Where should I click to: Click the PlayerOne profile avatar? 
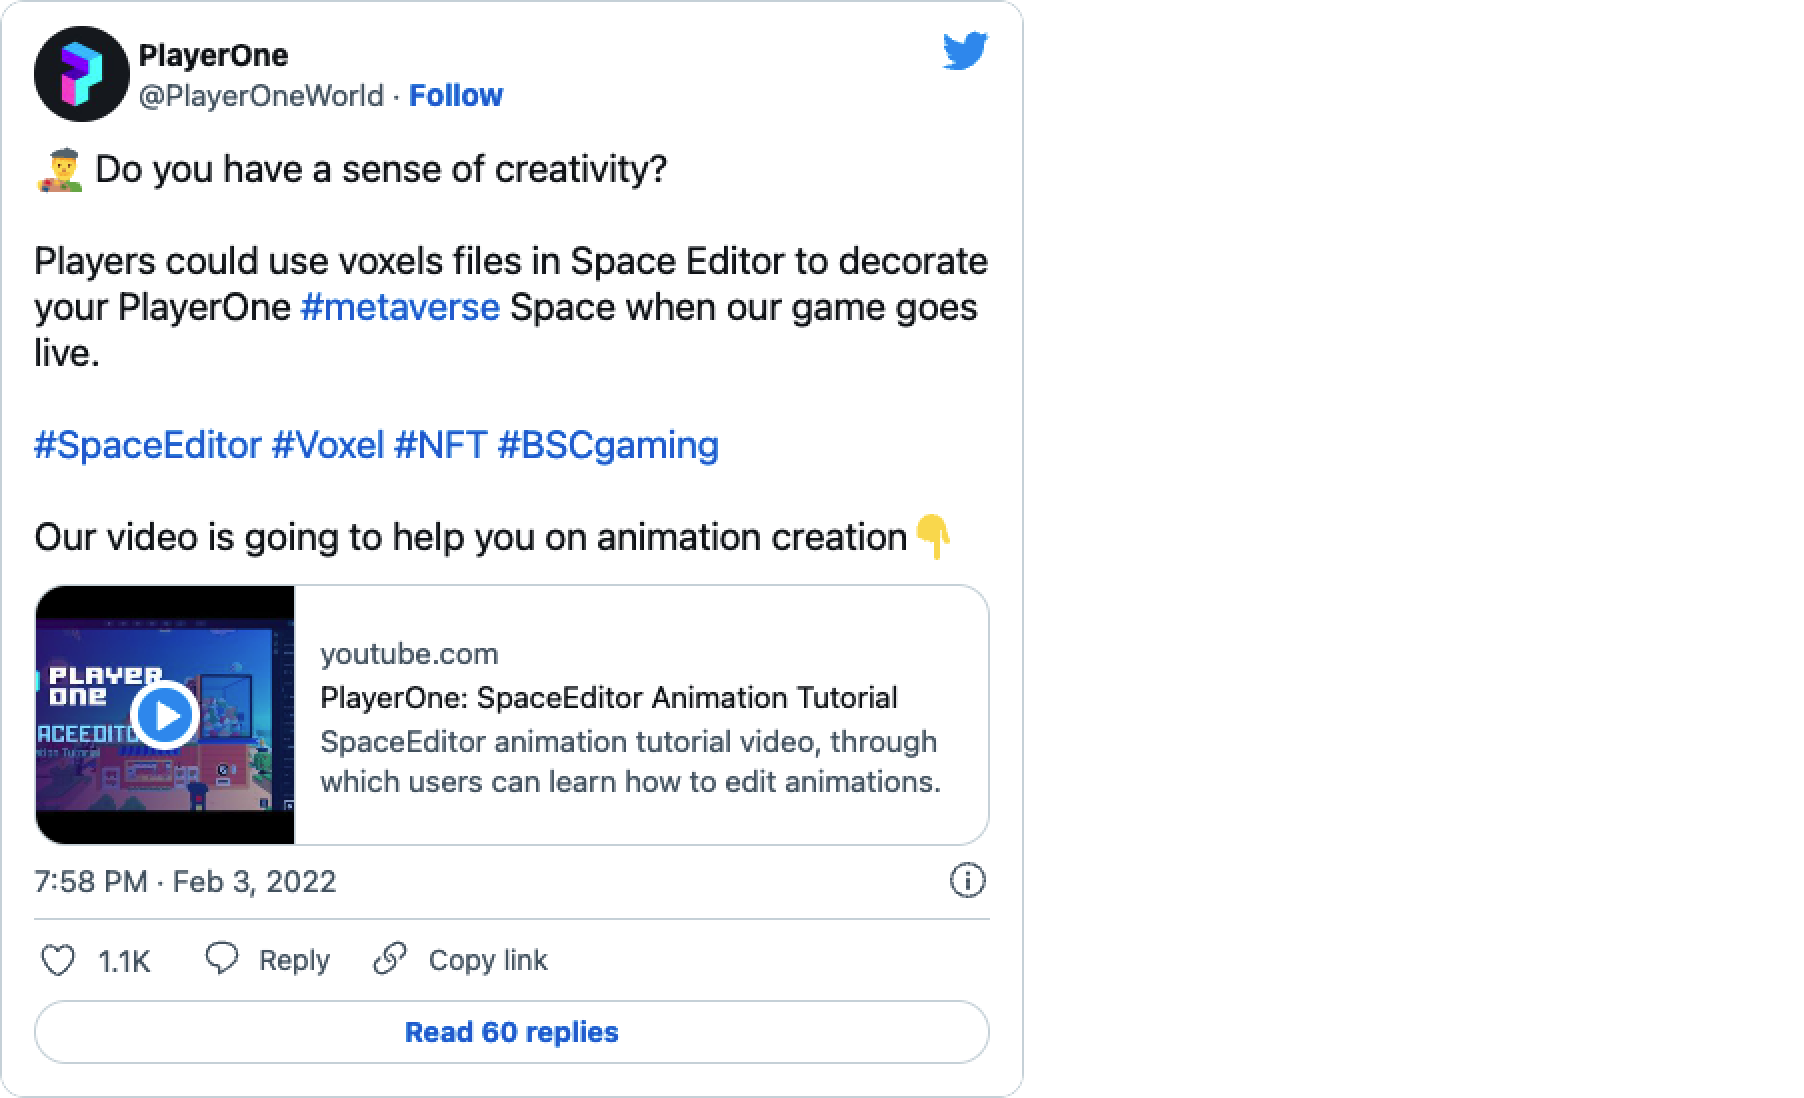(x=81, y=74)
